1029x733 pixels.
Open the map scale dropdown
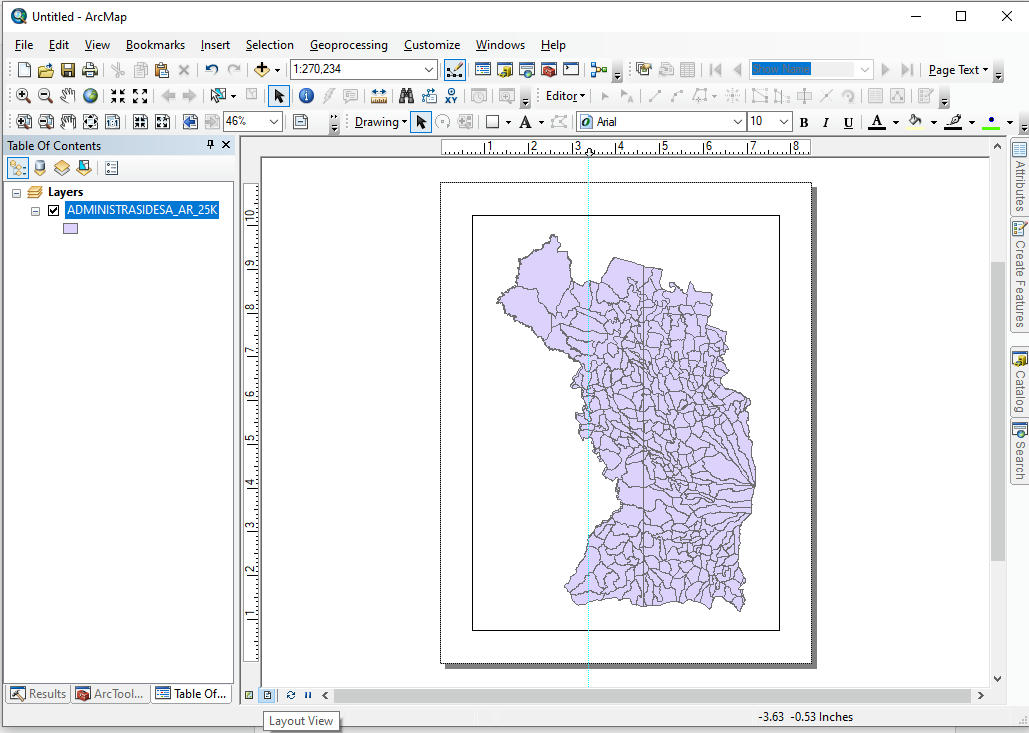coord(429,70)
